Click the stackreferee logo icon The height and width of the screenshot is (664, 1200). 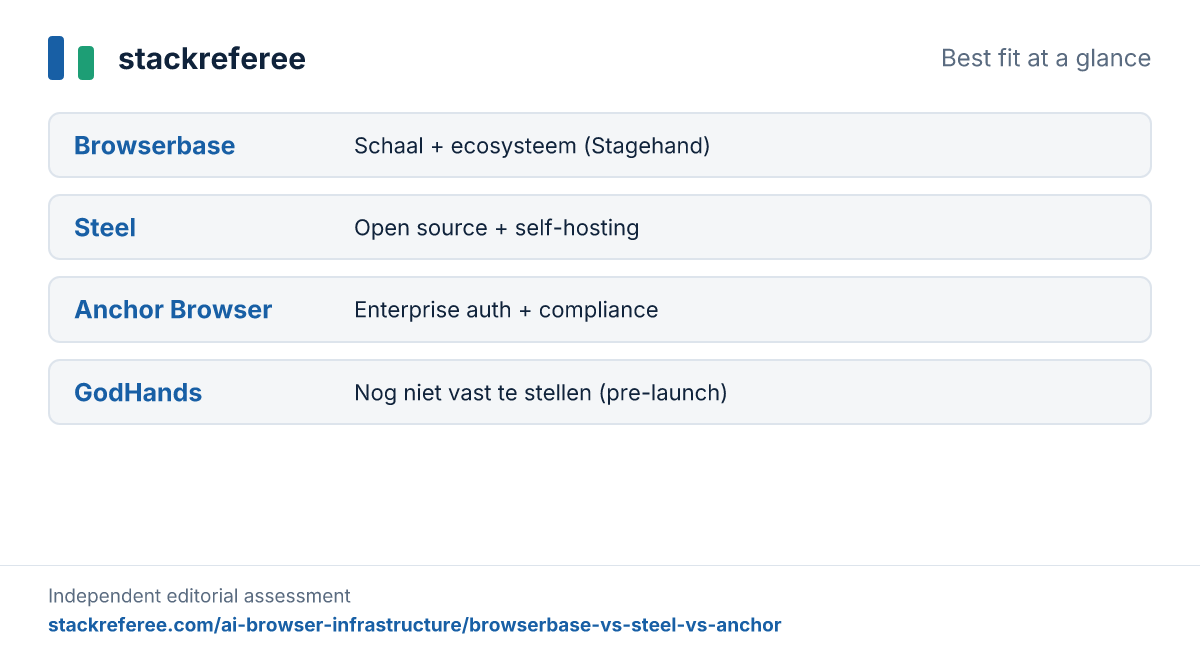tap(71, 58)
